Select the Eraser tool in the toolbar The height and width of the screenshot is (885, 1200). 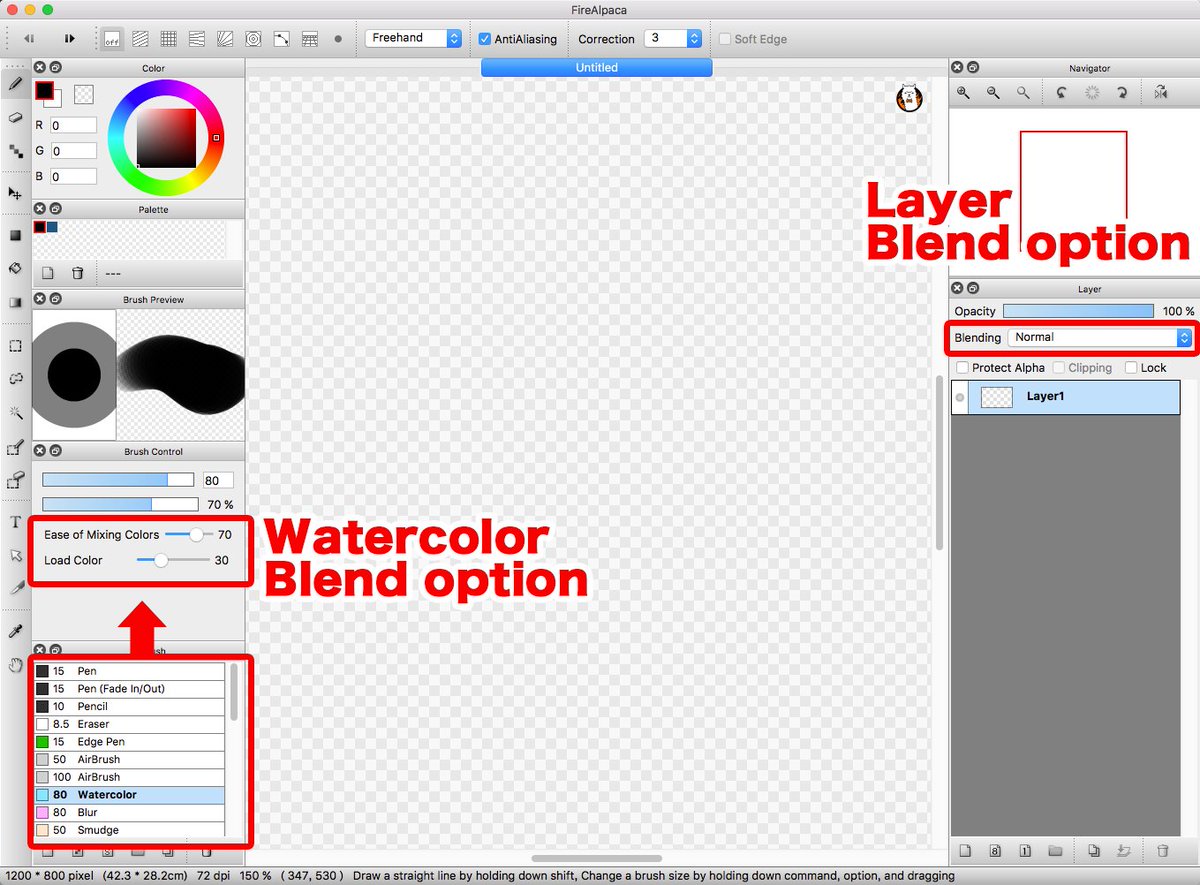pyautogui.click(x=13, y=118)
